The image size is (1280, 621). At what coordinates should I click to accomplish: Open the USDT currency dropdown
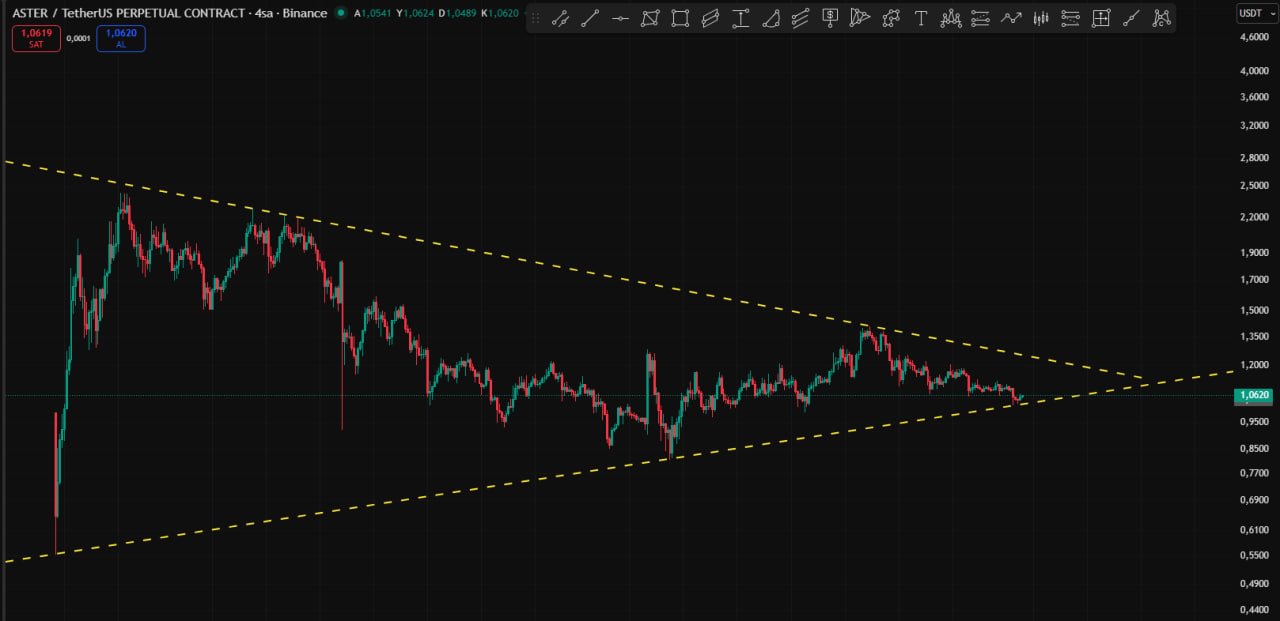(1256, 13)
